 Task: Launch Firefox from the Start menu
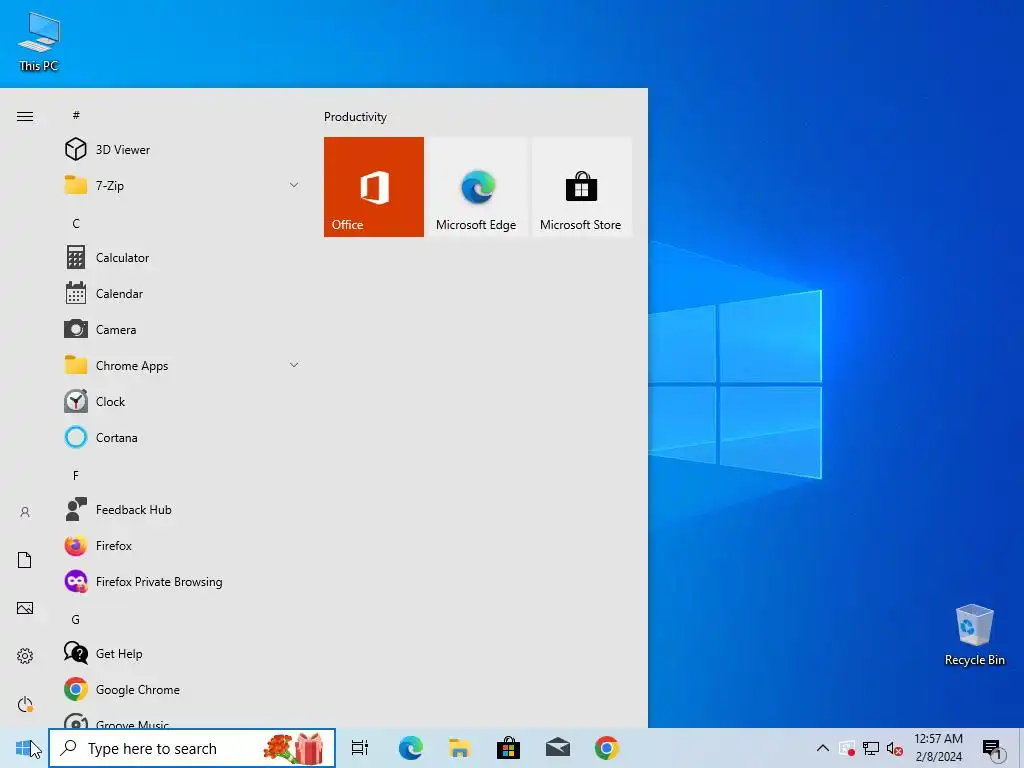point(182,545)
